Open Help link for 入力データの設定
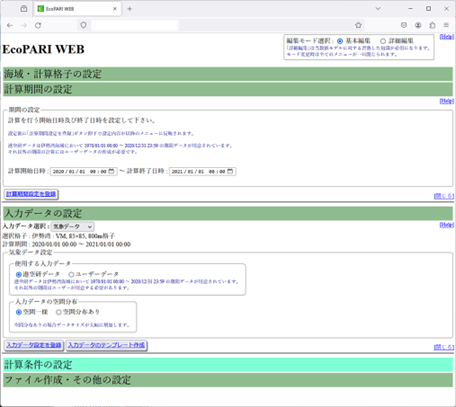This screenshot has width=456, height=407. click(447, 225)
